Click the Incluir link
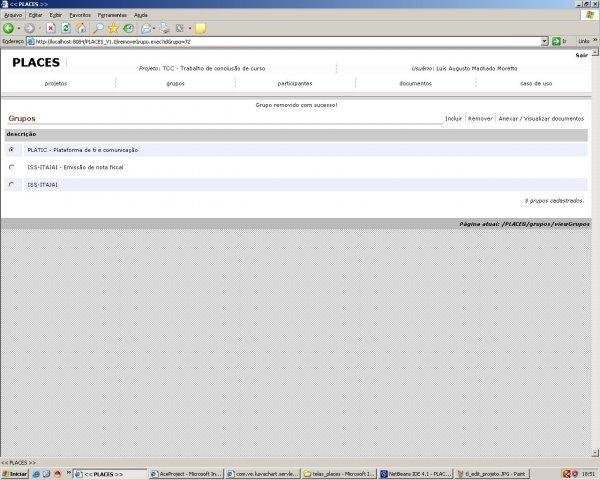The image size is (600, 480). (454, 119)
